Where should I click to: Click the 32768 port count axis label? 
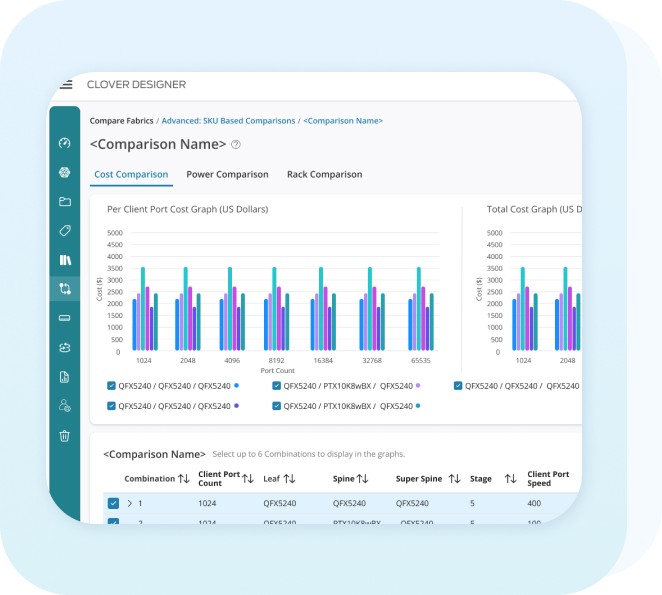(x=372, y=361)
